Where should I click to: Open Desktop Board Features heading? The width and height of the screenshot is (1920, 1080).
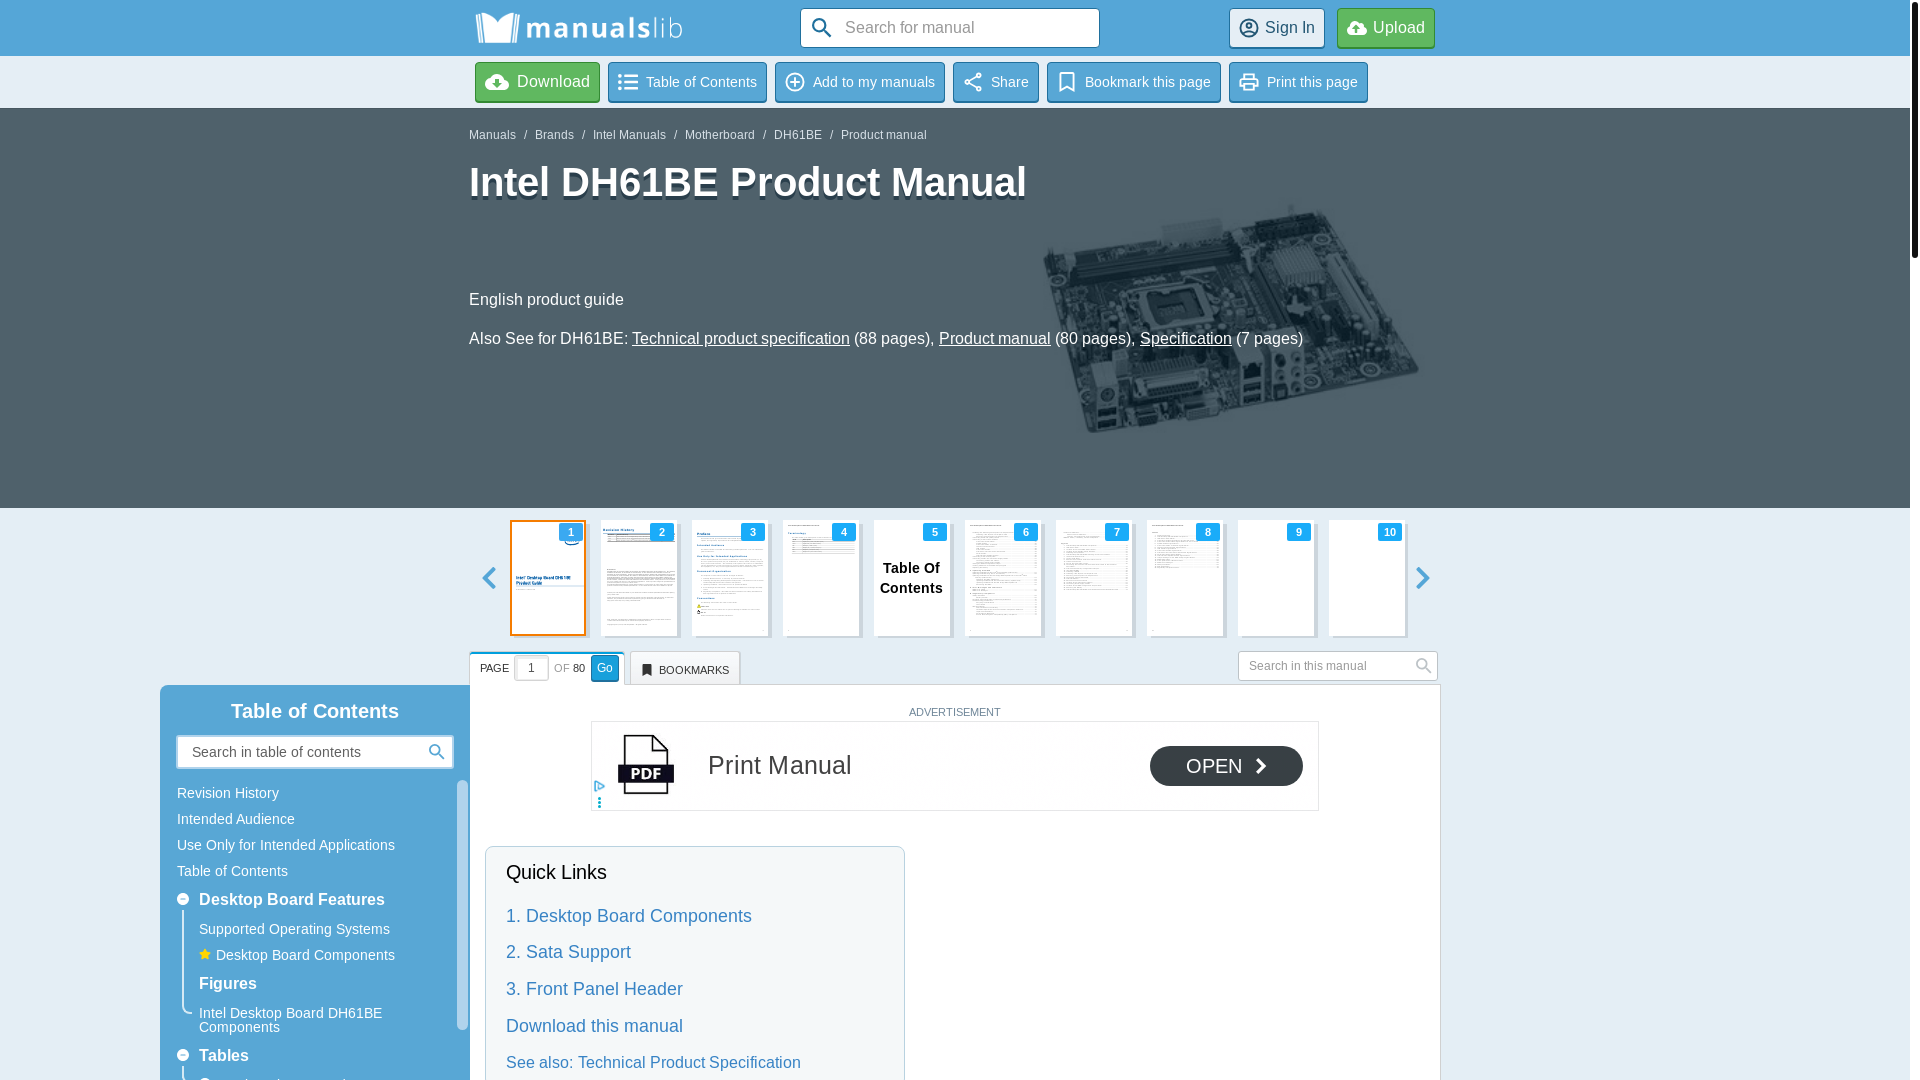click(292, 900)
